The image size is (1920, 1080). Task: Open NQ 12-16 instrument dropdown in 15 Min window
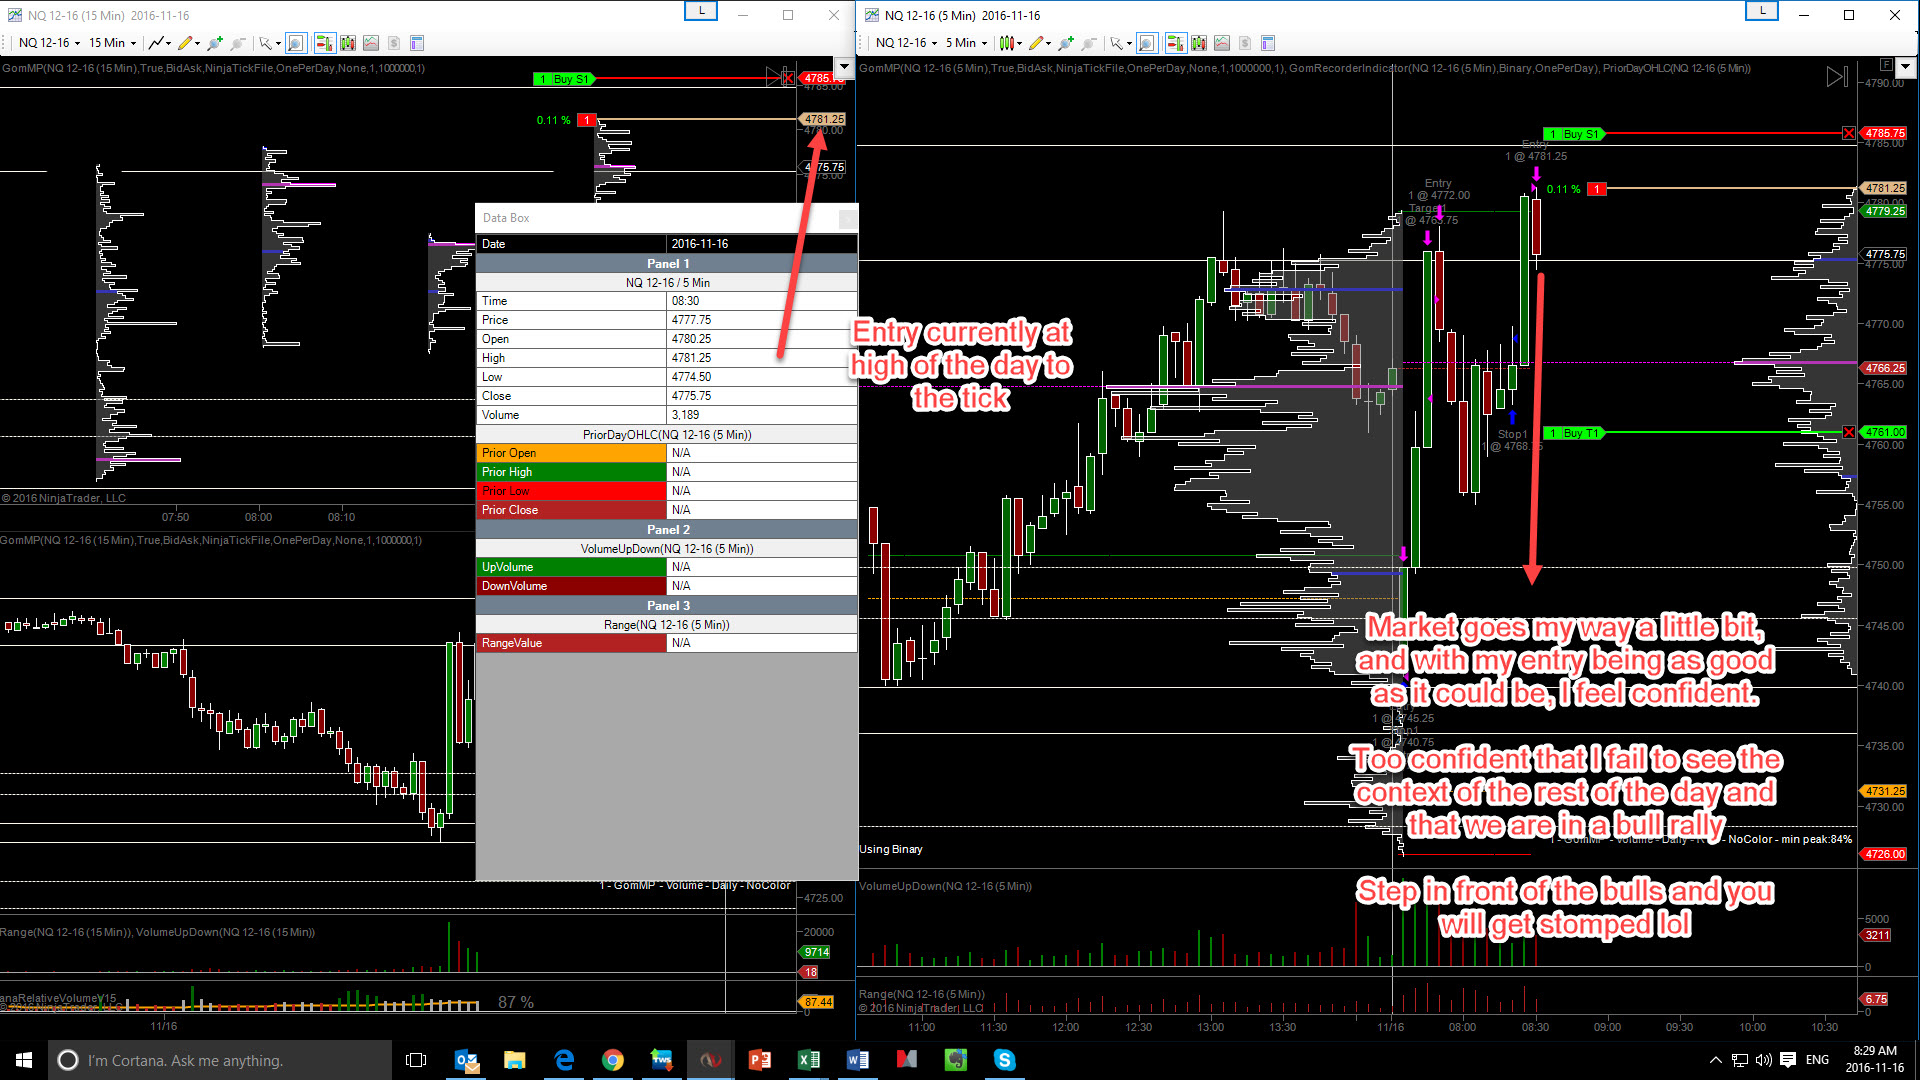(50, 43)
